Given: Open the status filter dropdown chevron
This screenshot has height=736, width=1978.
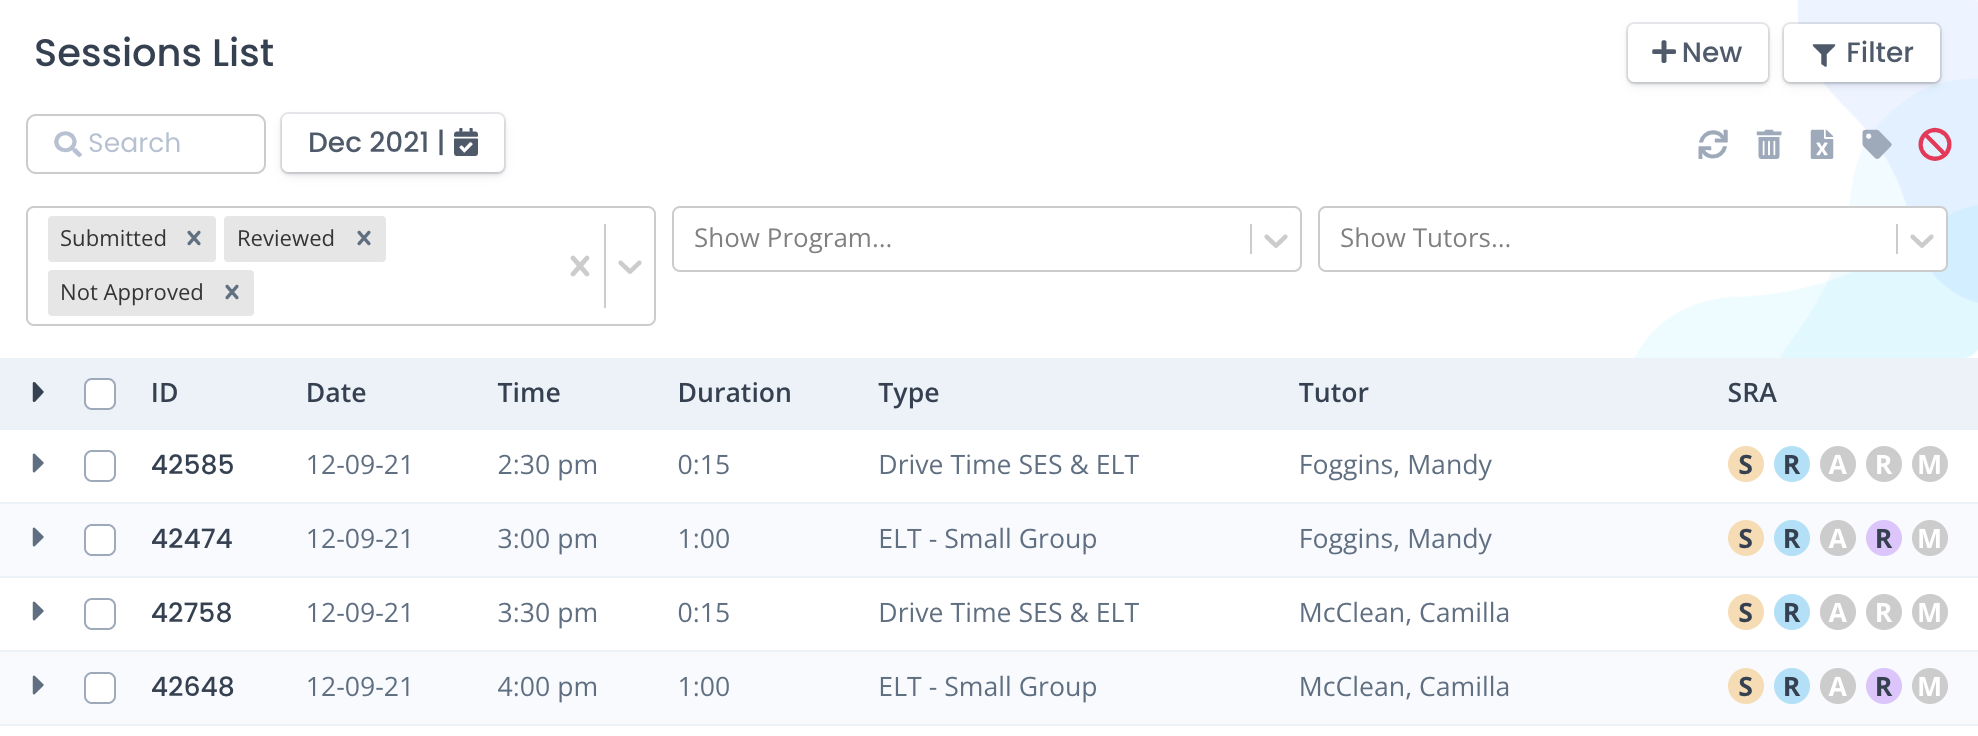Looking at the screenshot, I should point(630,267).
